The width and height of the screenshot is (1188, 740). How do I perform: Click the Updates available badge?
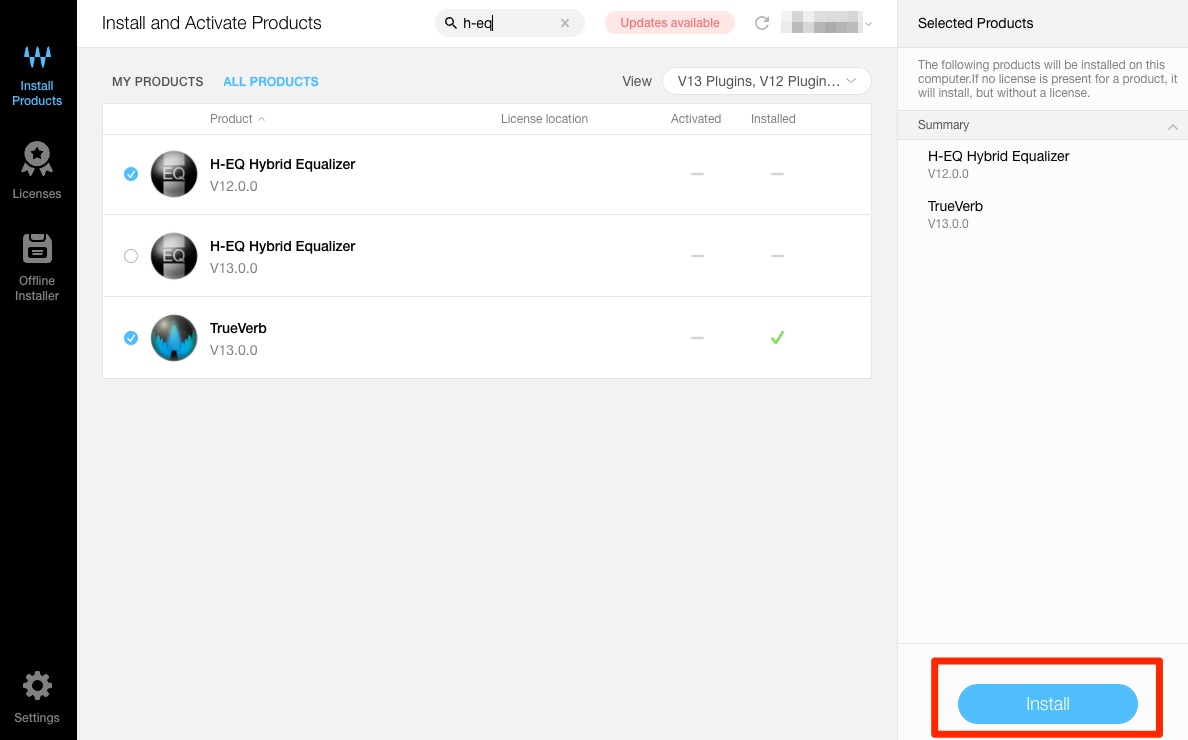670,23
